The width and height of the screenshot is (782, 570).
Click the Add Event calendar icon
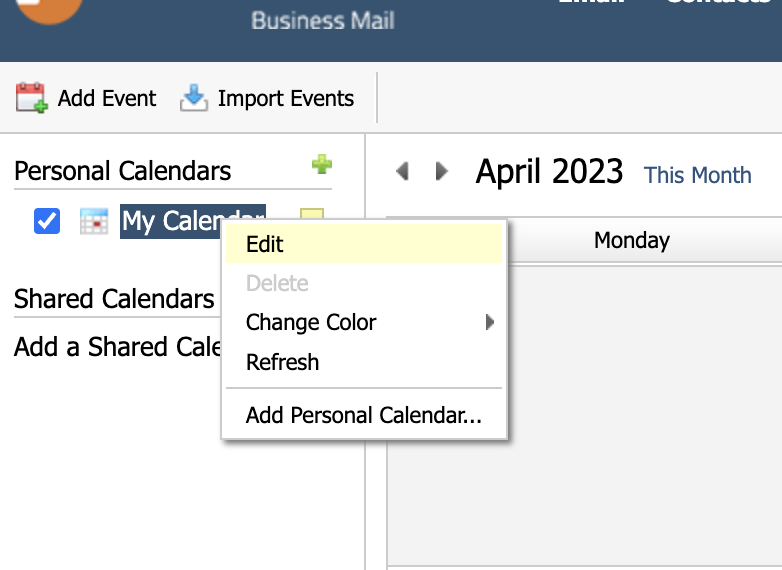(31, 98)
